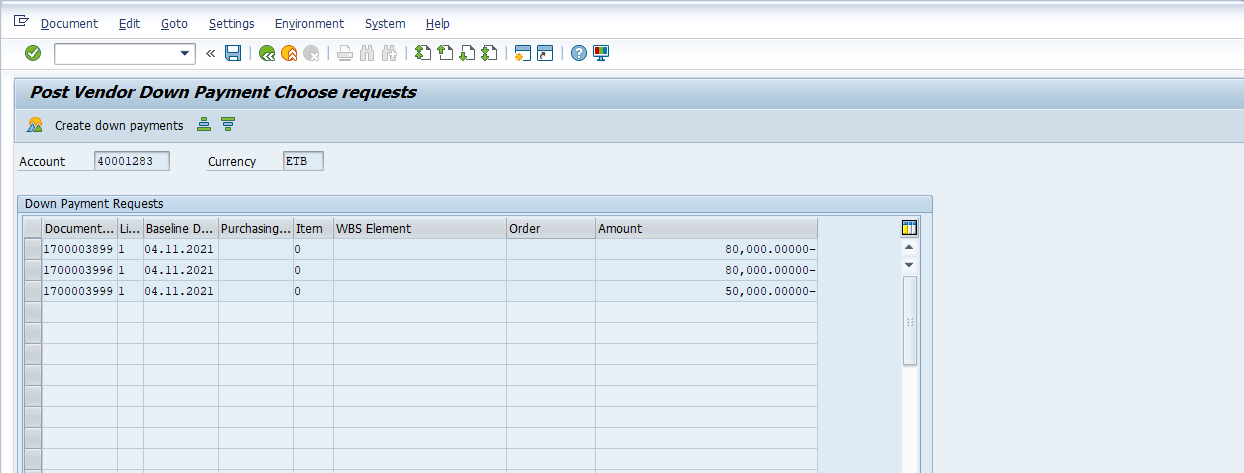1244x473 pixels.
Task: Select row with document 1700003999
Action: [x=33, y=291]
